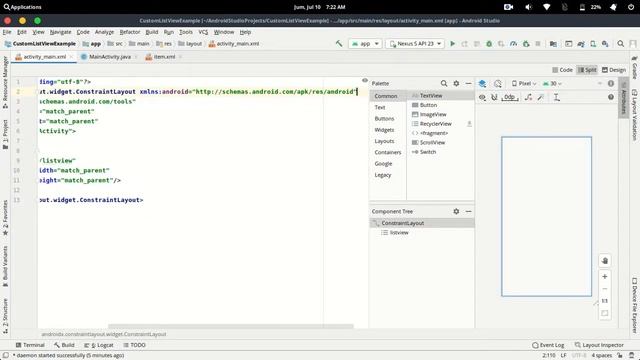The image size is (640, 360).
Task: Open the Logcat tool window
Action: pyautogui.click(x=99, y=345)
